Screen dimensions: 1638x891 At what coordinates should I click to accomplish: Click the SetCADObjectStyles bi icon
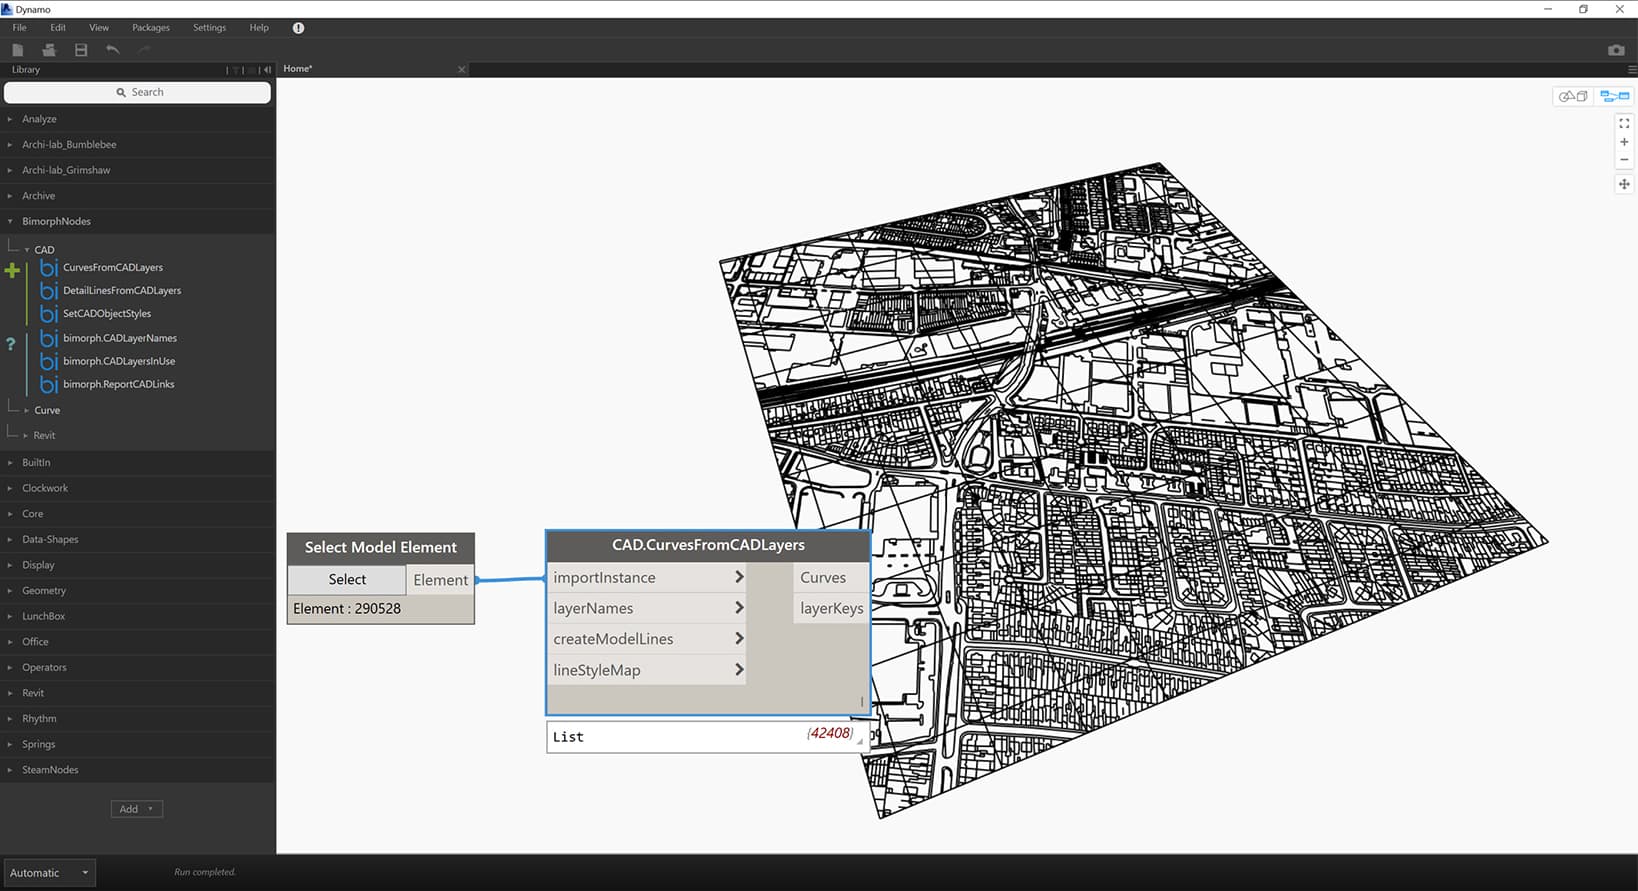tap(48, 314)
